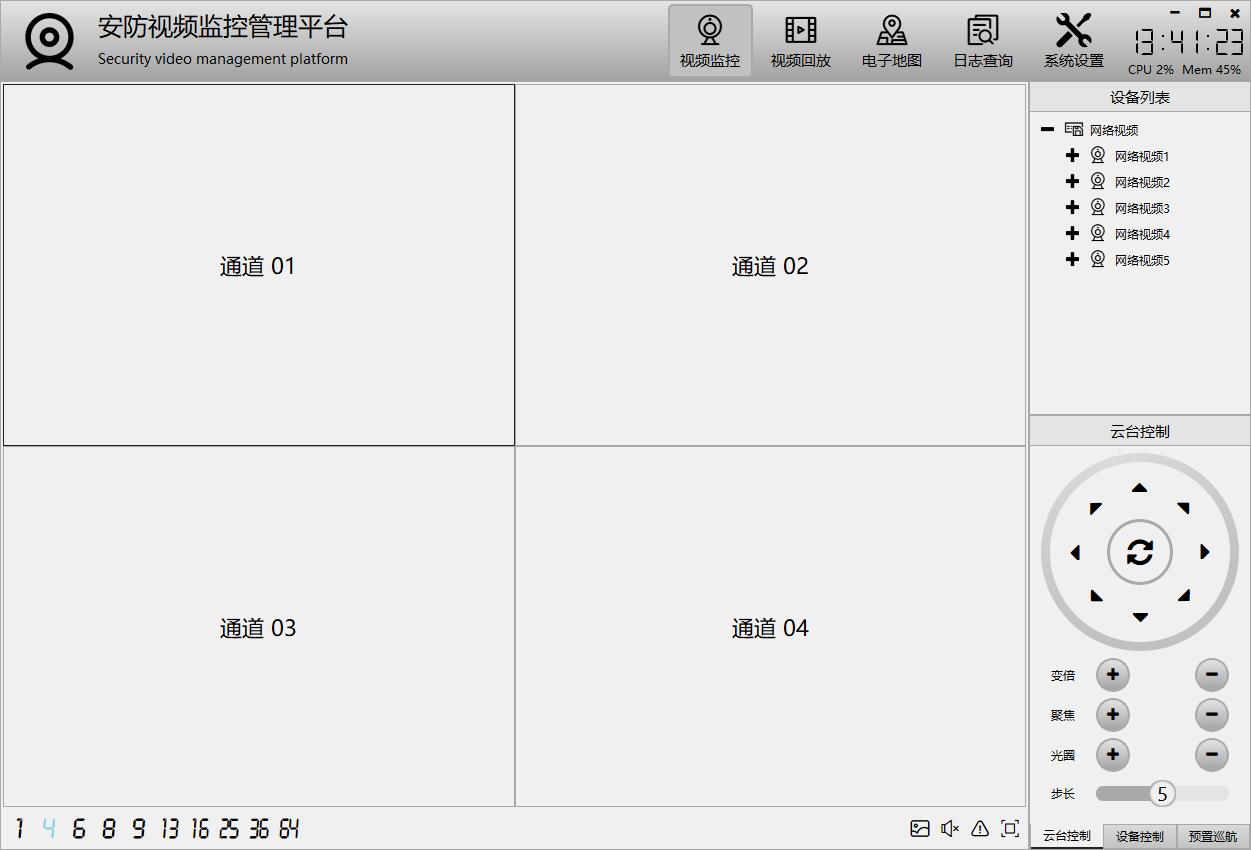This screenshot has width=1251, height=850.
Task: Toggle fullscreen view icon
Action: click(1010, 828)
